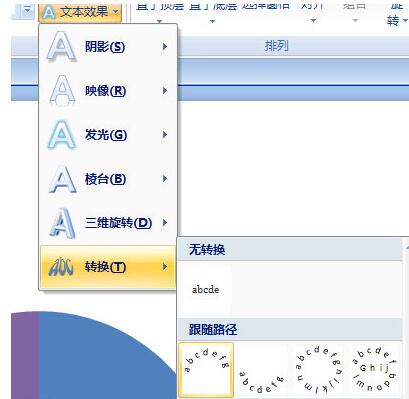409x399 pixels.
Task: Open the 棱台(B) bevel submenu
Action: tap(108, 179)
